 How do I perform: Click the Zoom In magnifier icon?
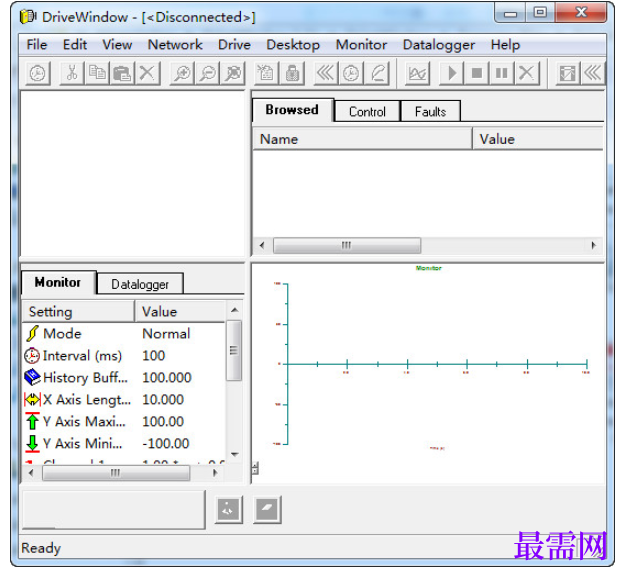coord(182,73)
